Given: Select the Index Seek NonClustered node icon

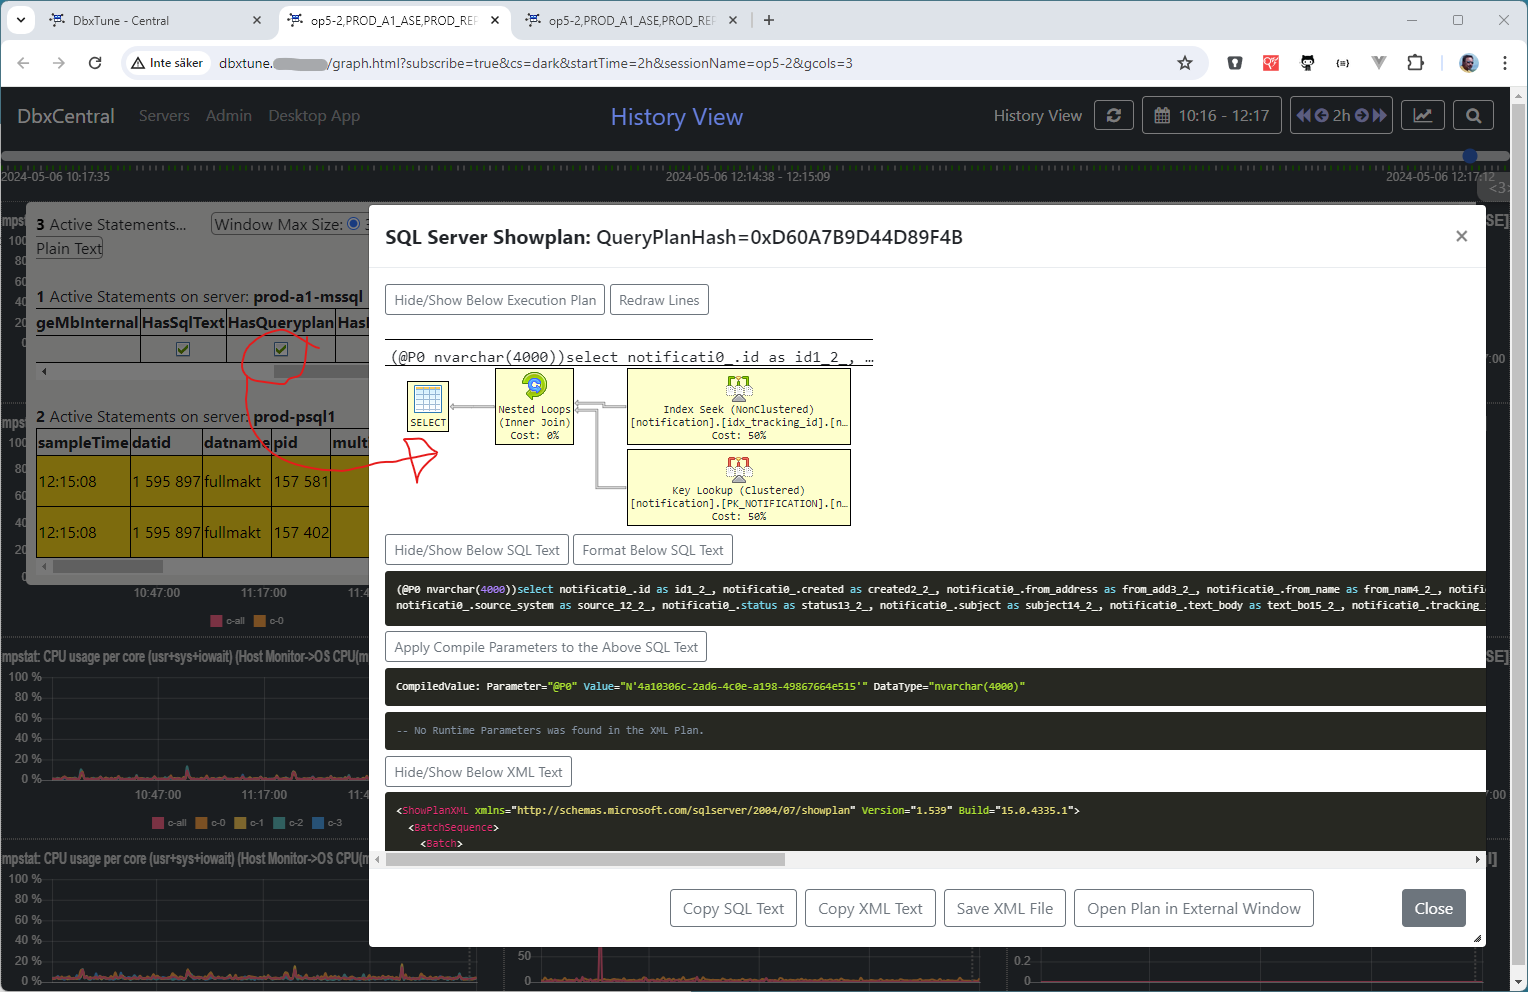Looking at the screenshot, I should (x=738, y=387).
